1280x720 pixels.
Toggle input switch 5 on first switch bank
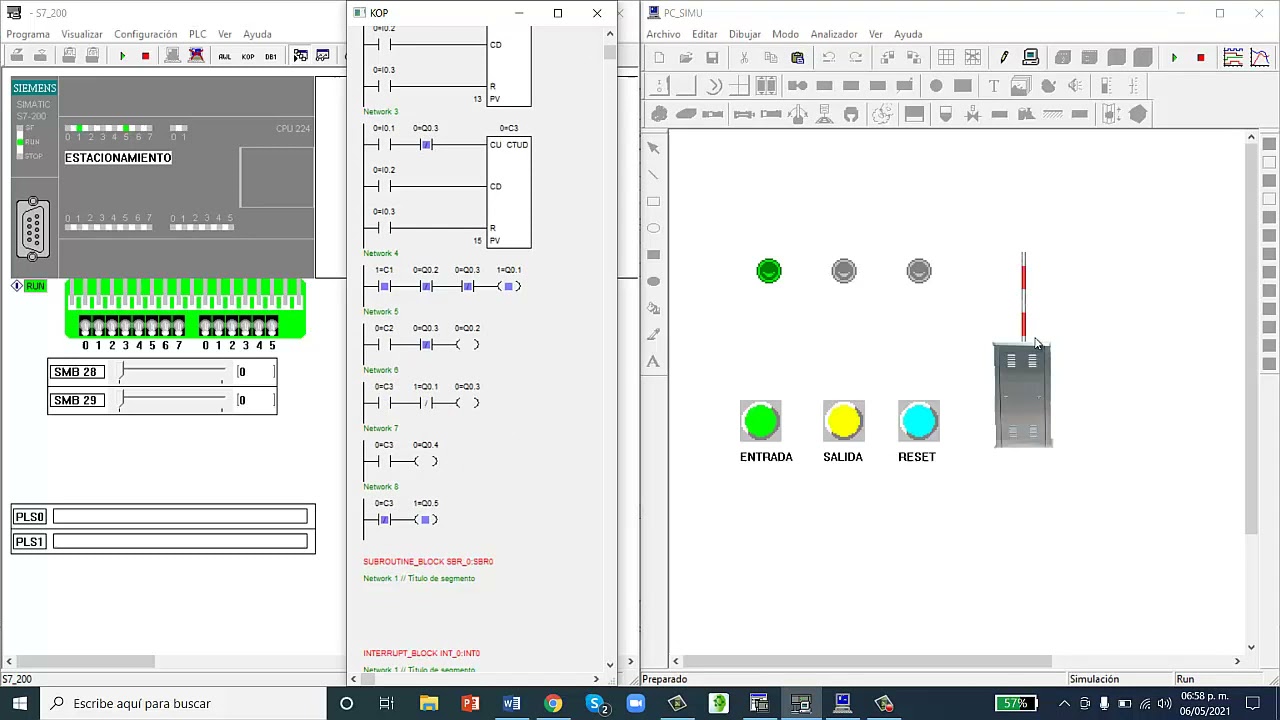tap(152, 327)
